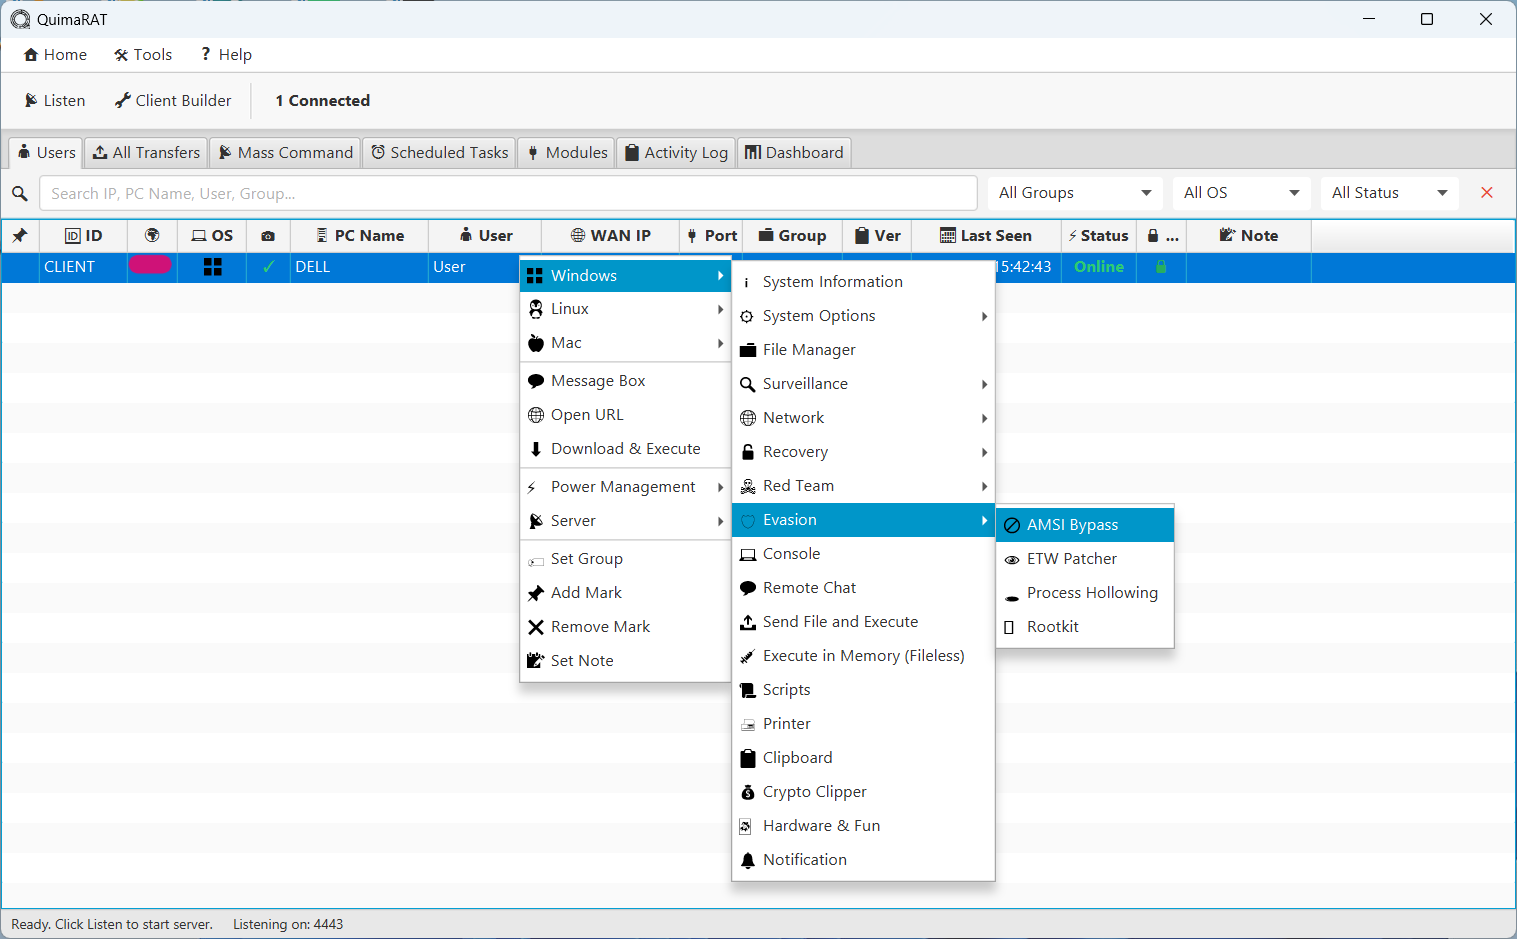Click the magnifier icon beside the search box
The width and height of the screenshot is (1517, 939).
pos(20,193)
